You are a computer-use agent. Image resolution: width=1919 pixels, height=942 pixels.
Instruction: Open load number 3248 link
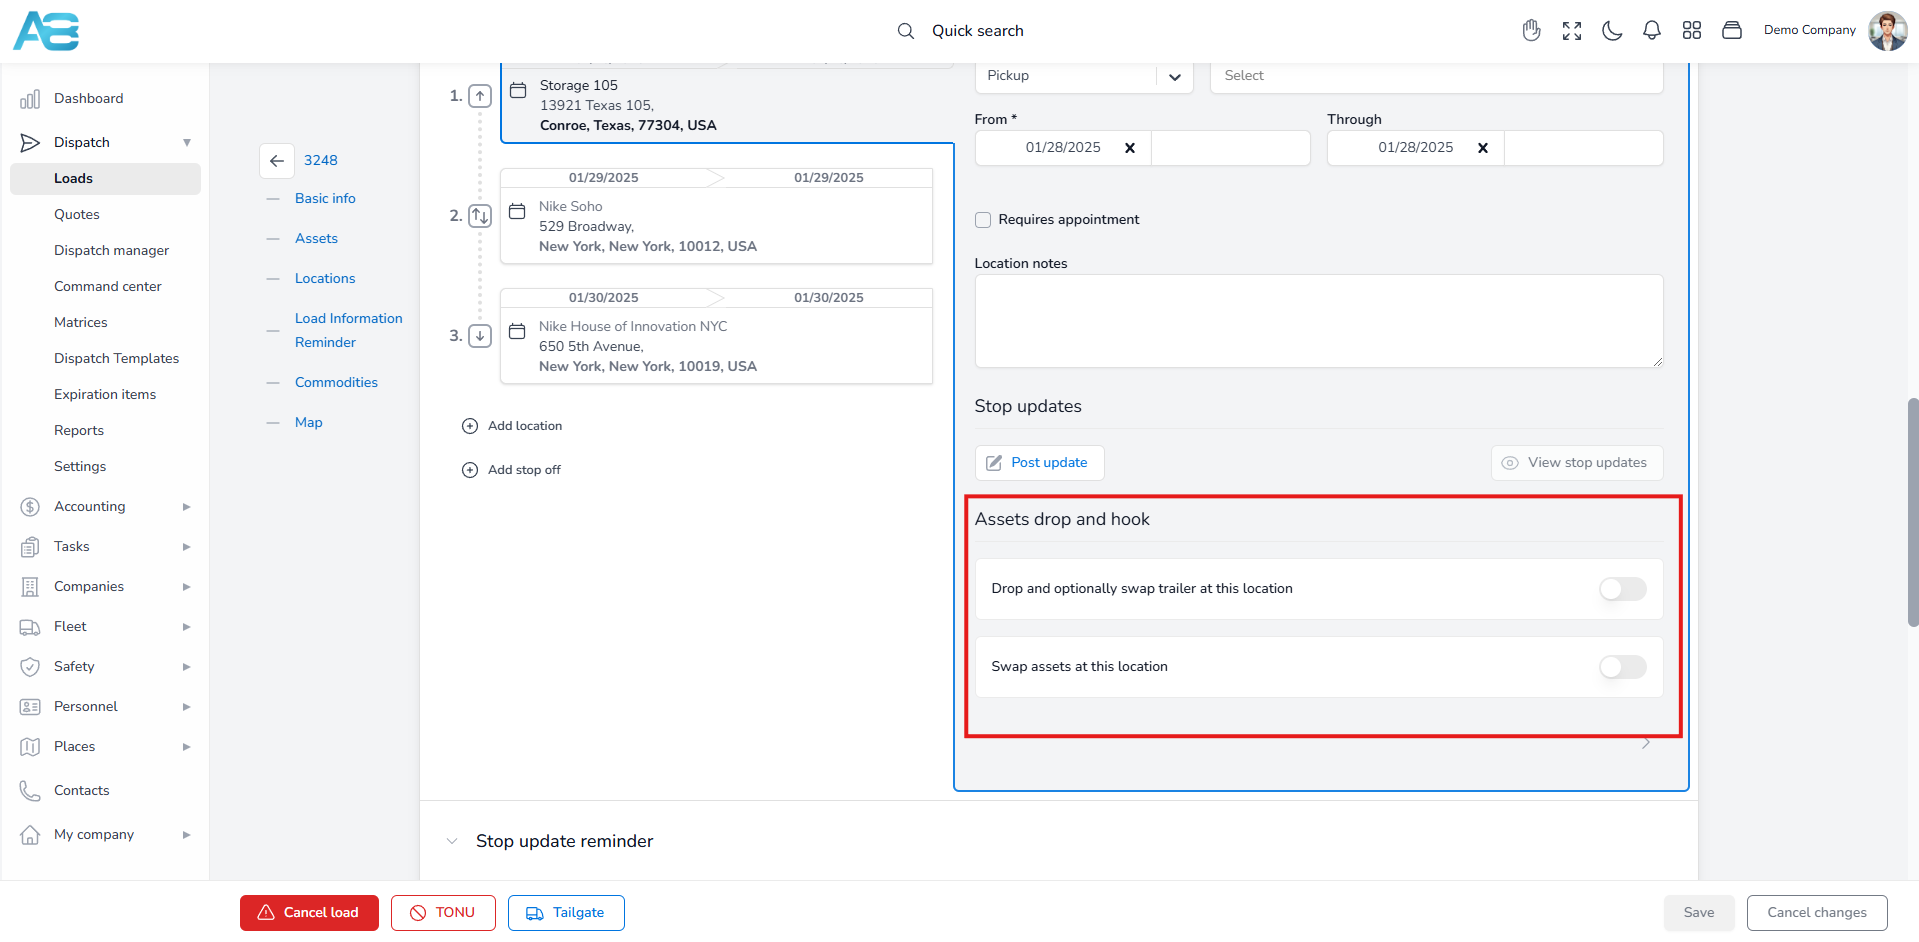321,160
